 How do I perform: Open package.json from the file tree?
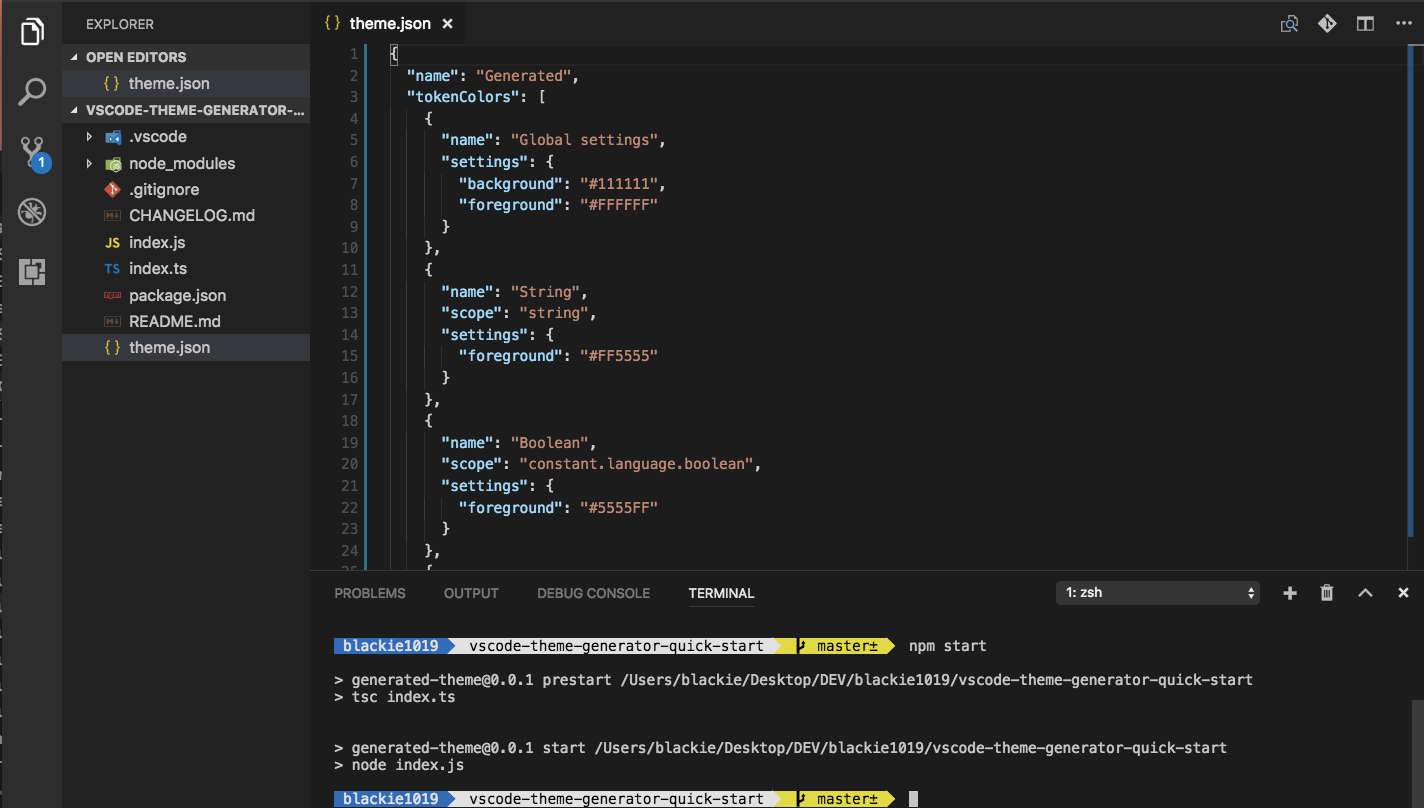click(x=177, y=295)
